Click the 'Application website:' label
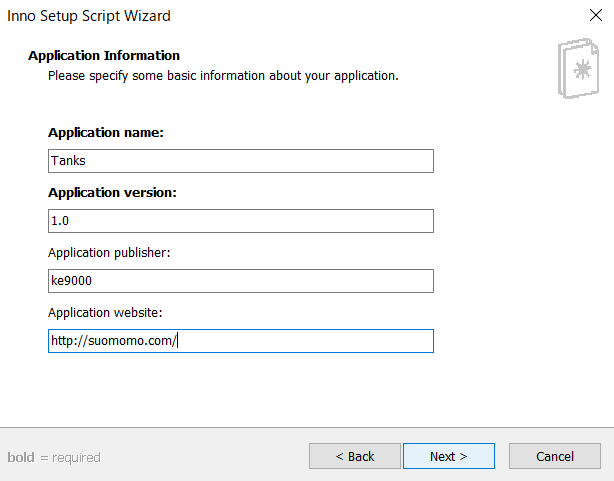 click(x=105, y=313)
